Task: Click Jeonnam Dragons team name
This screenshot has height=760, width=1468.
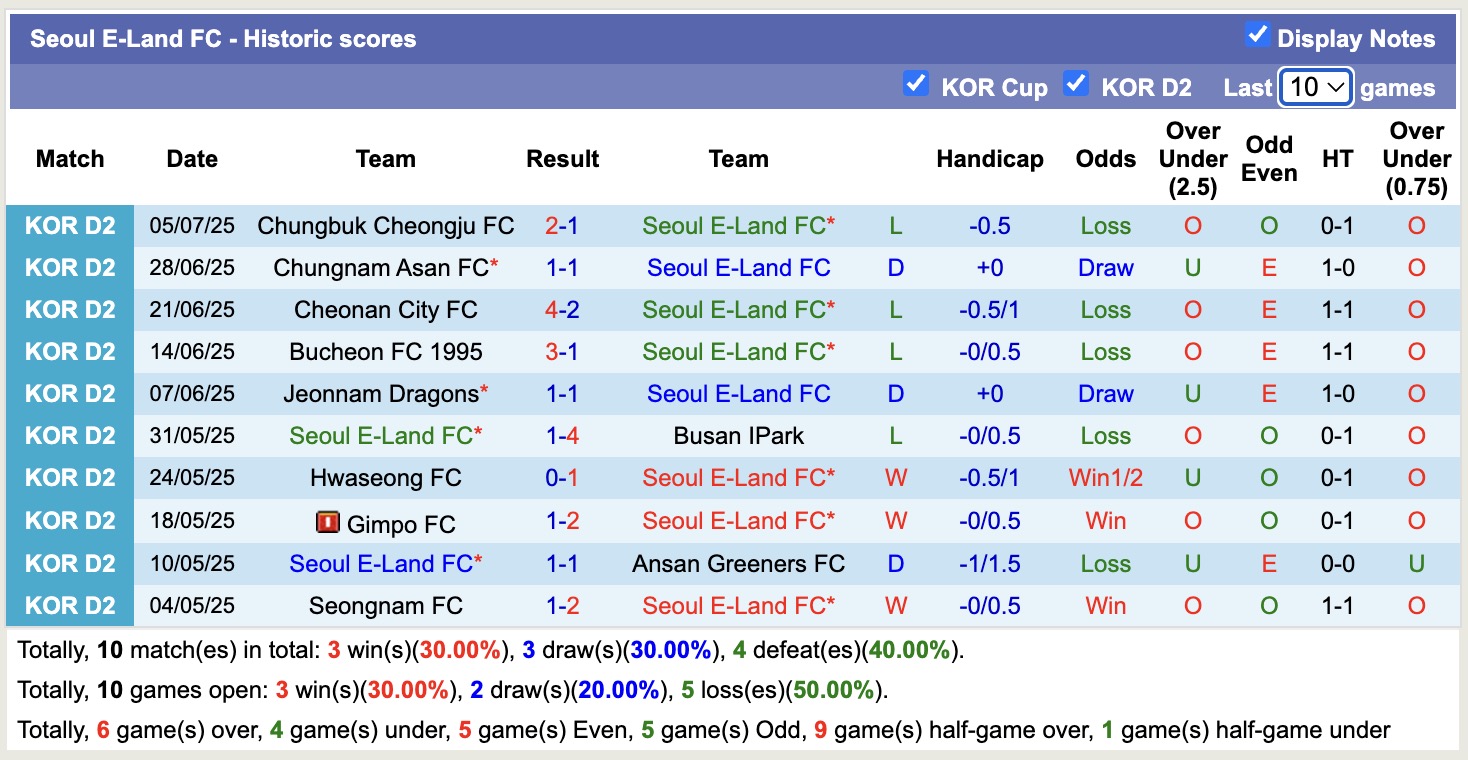Action: (380, 393)
